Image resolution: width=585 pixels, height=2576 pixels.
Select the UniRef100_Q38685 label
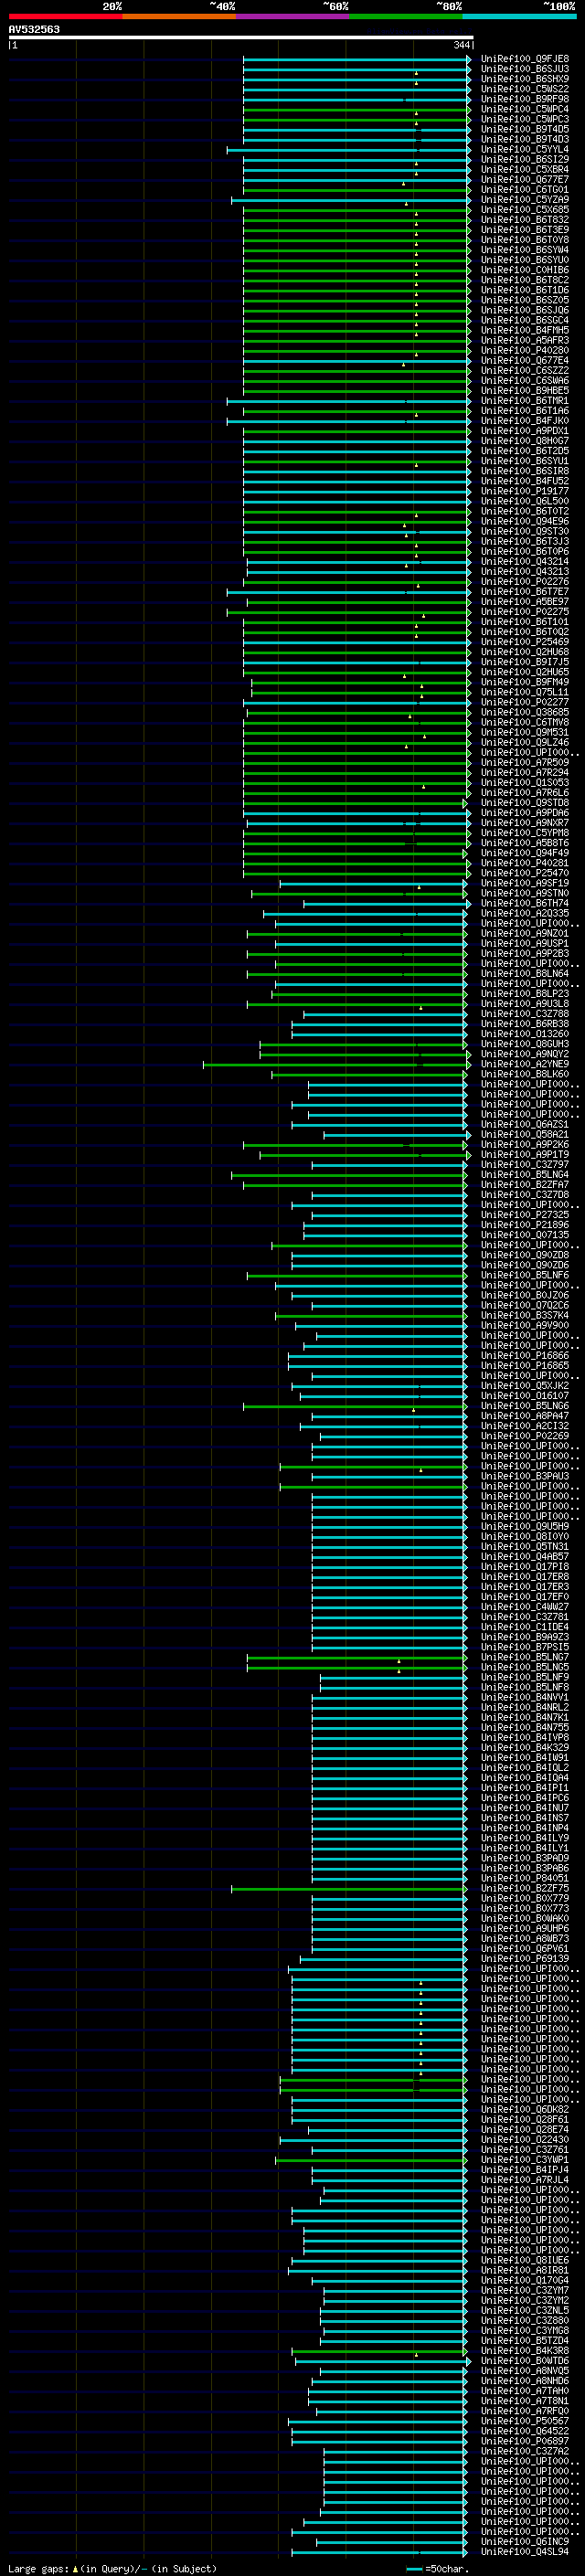[x=525, y=712]
